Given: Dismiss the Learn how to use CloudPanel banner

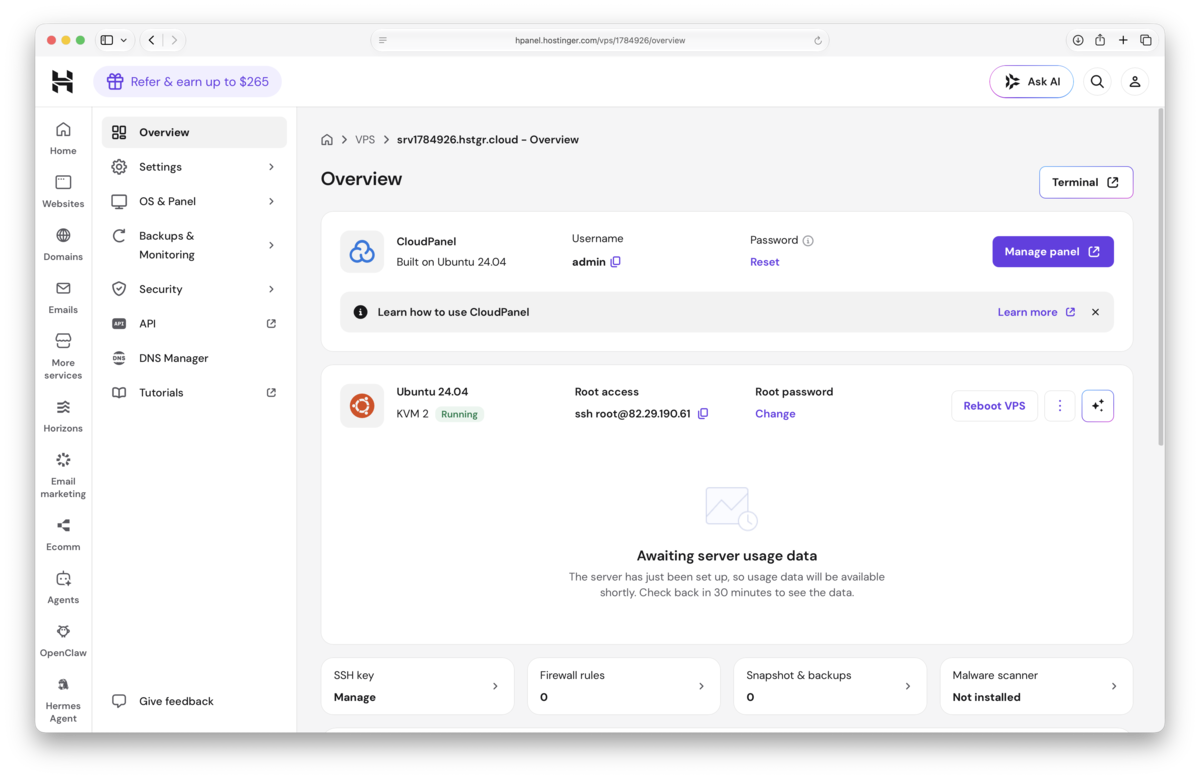Looking at the screenshot, I should (1095, 312).
